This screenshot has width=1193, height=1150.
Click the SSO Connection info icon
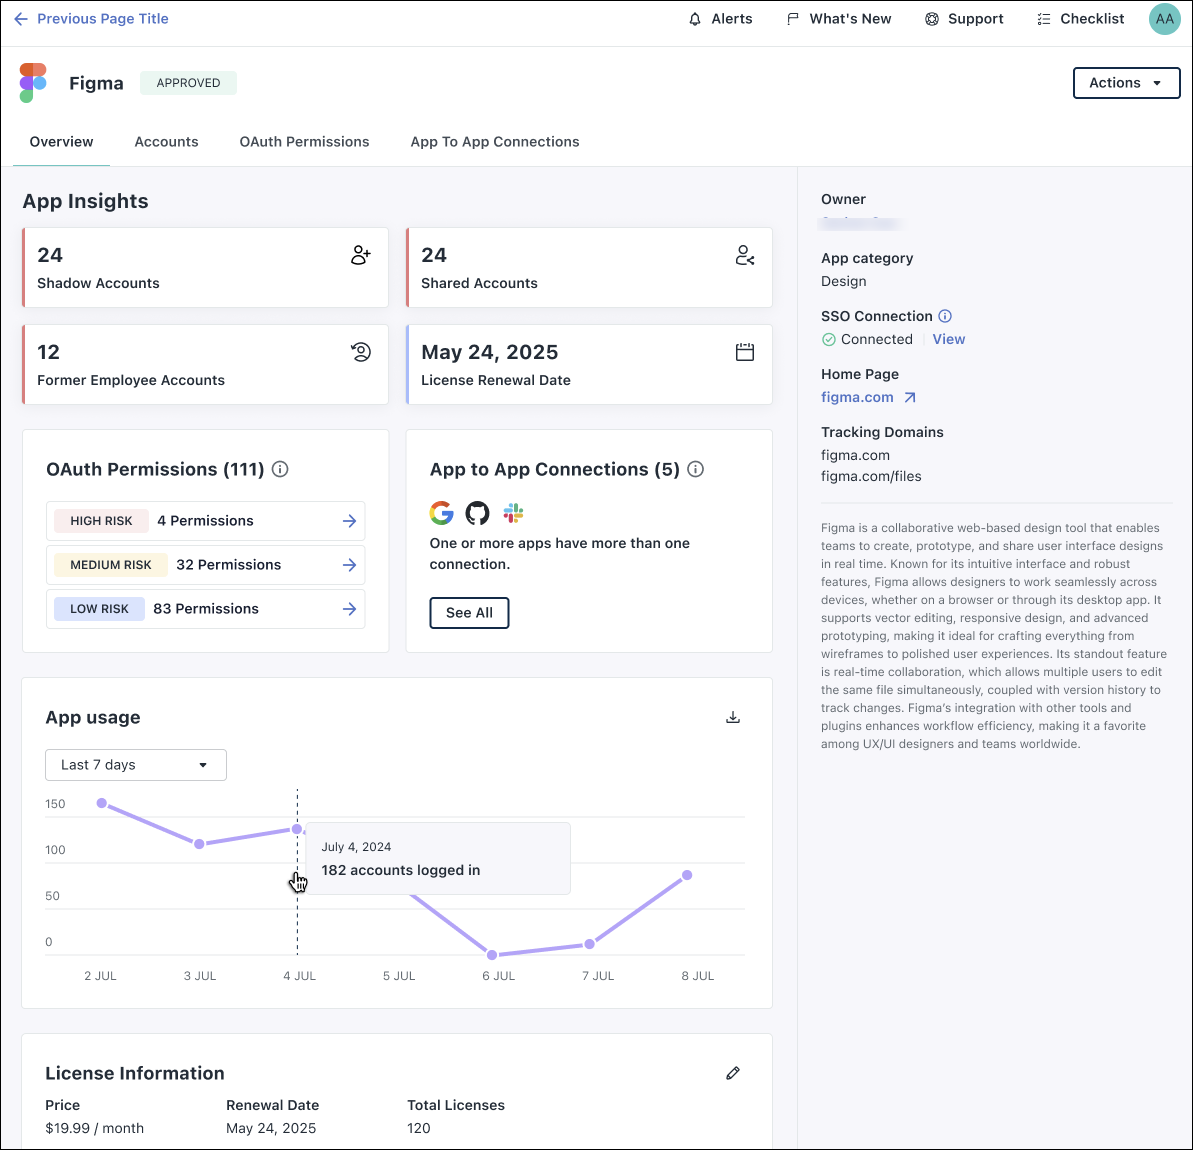[x=945, y=316]
